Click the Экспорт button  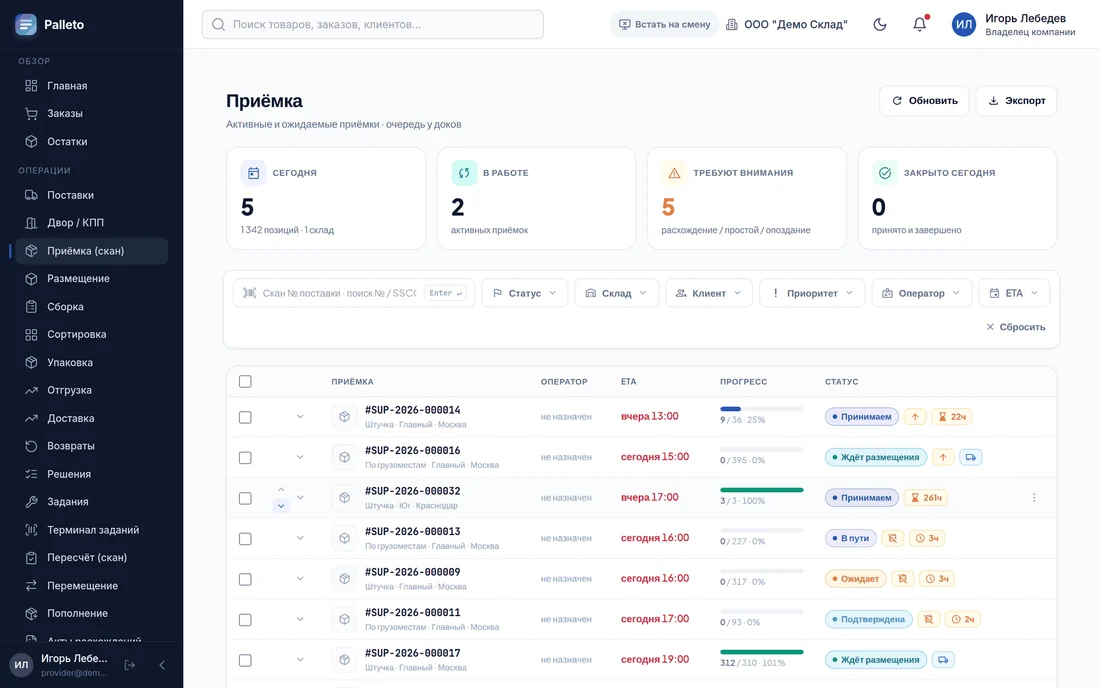coord(1017,101)
